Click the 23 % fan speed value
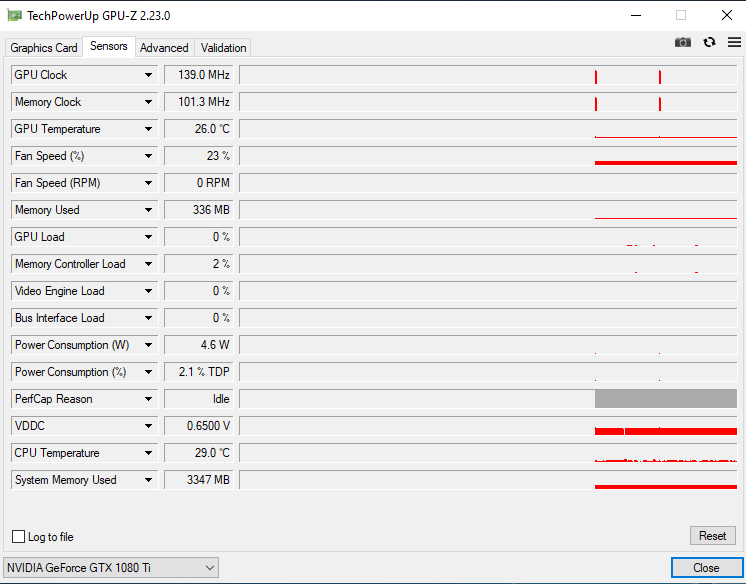Viewport: 746px width, 584px height. 199,156
